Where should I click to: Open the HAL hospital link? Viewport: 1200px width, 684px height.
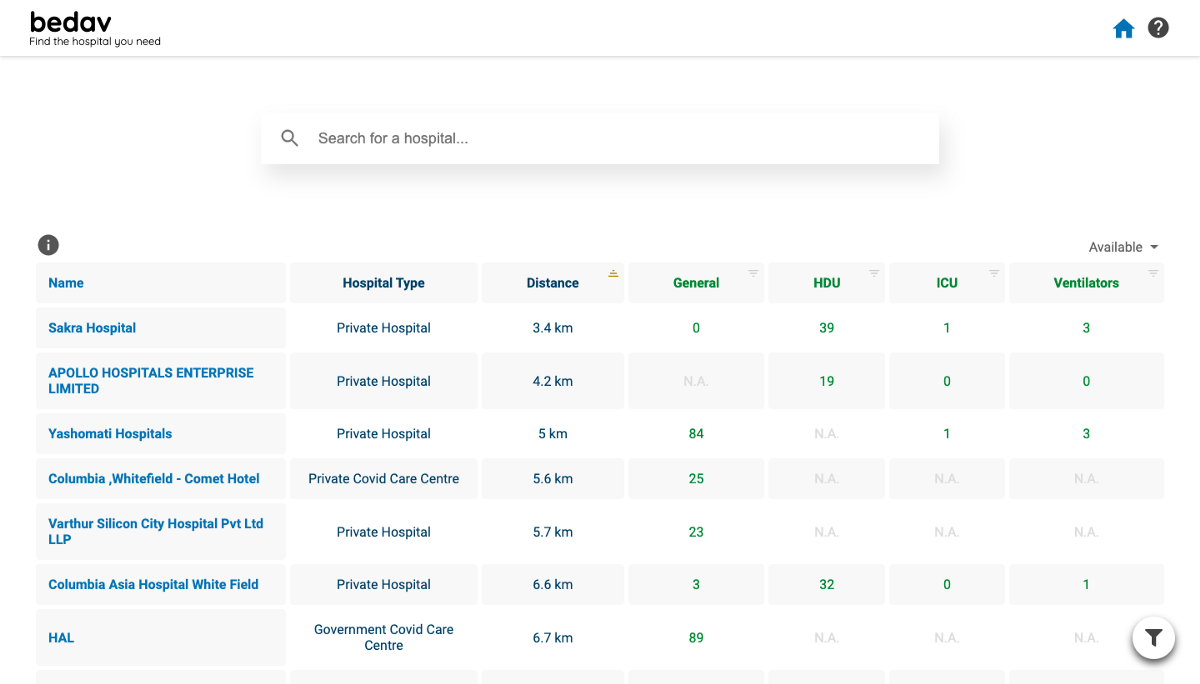tap(61, 638)
